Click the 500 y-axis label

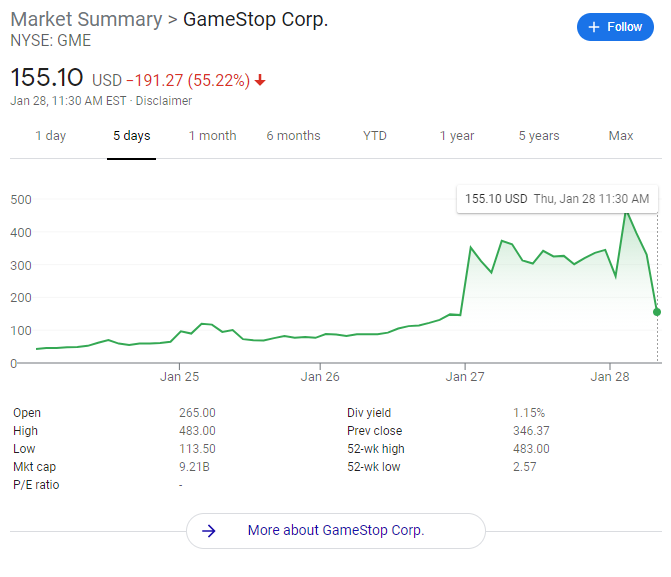click(21, 199)
